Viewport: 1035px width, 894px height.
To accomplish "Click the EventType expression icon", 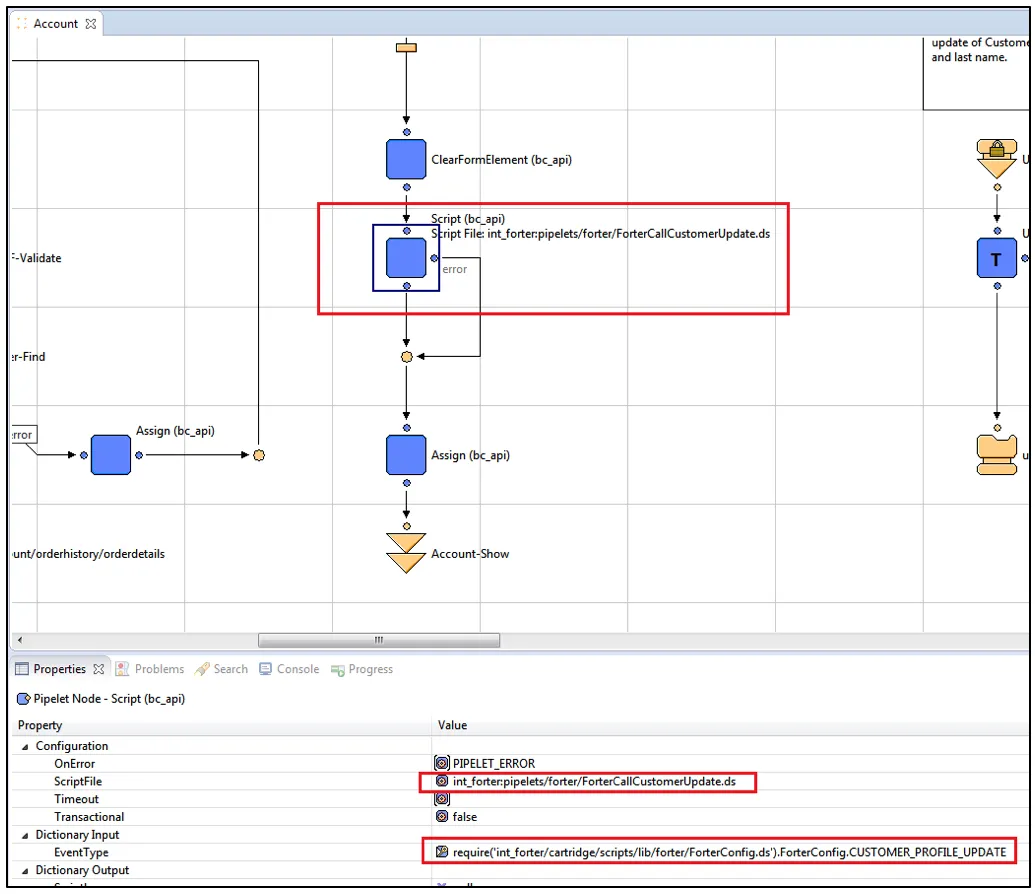I will (442, 852).
